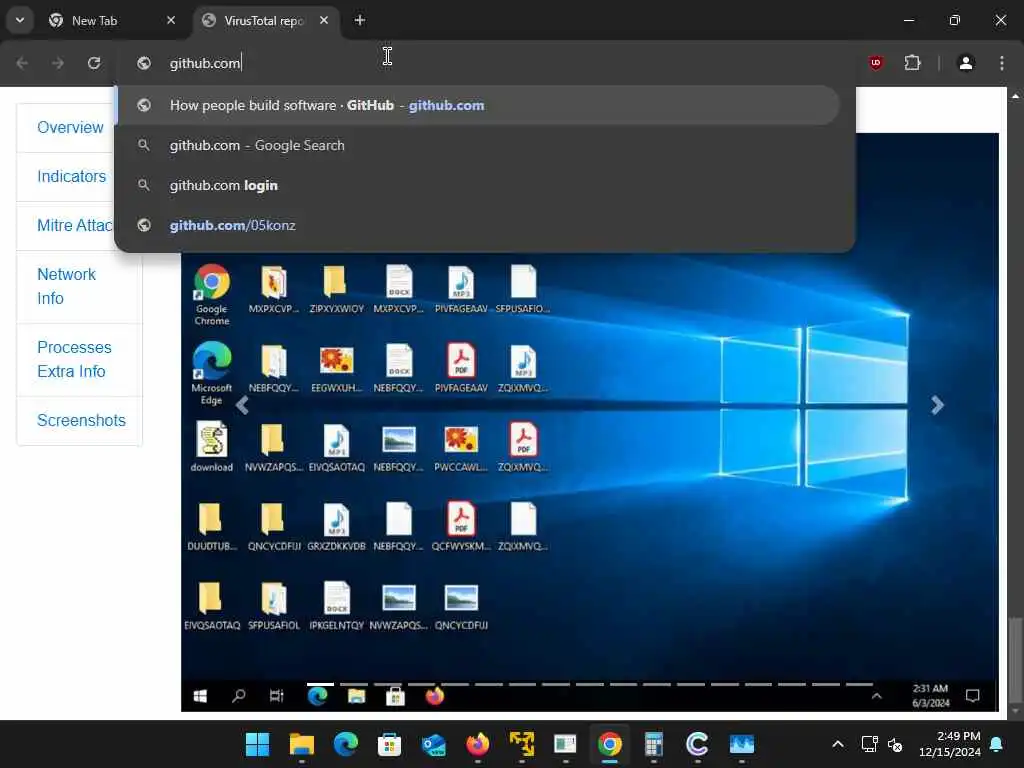Open Outlook from the taskbar
The height and width of the screenshot is (768, 1024).
(434, 744)
